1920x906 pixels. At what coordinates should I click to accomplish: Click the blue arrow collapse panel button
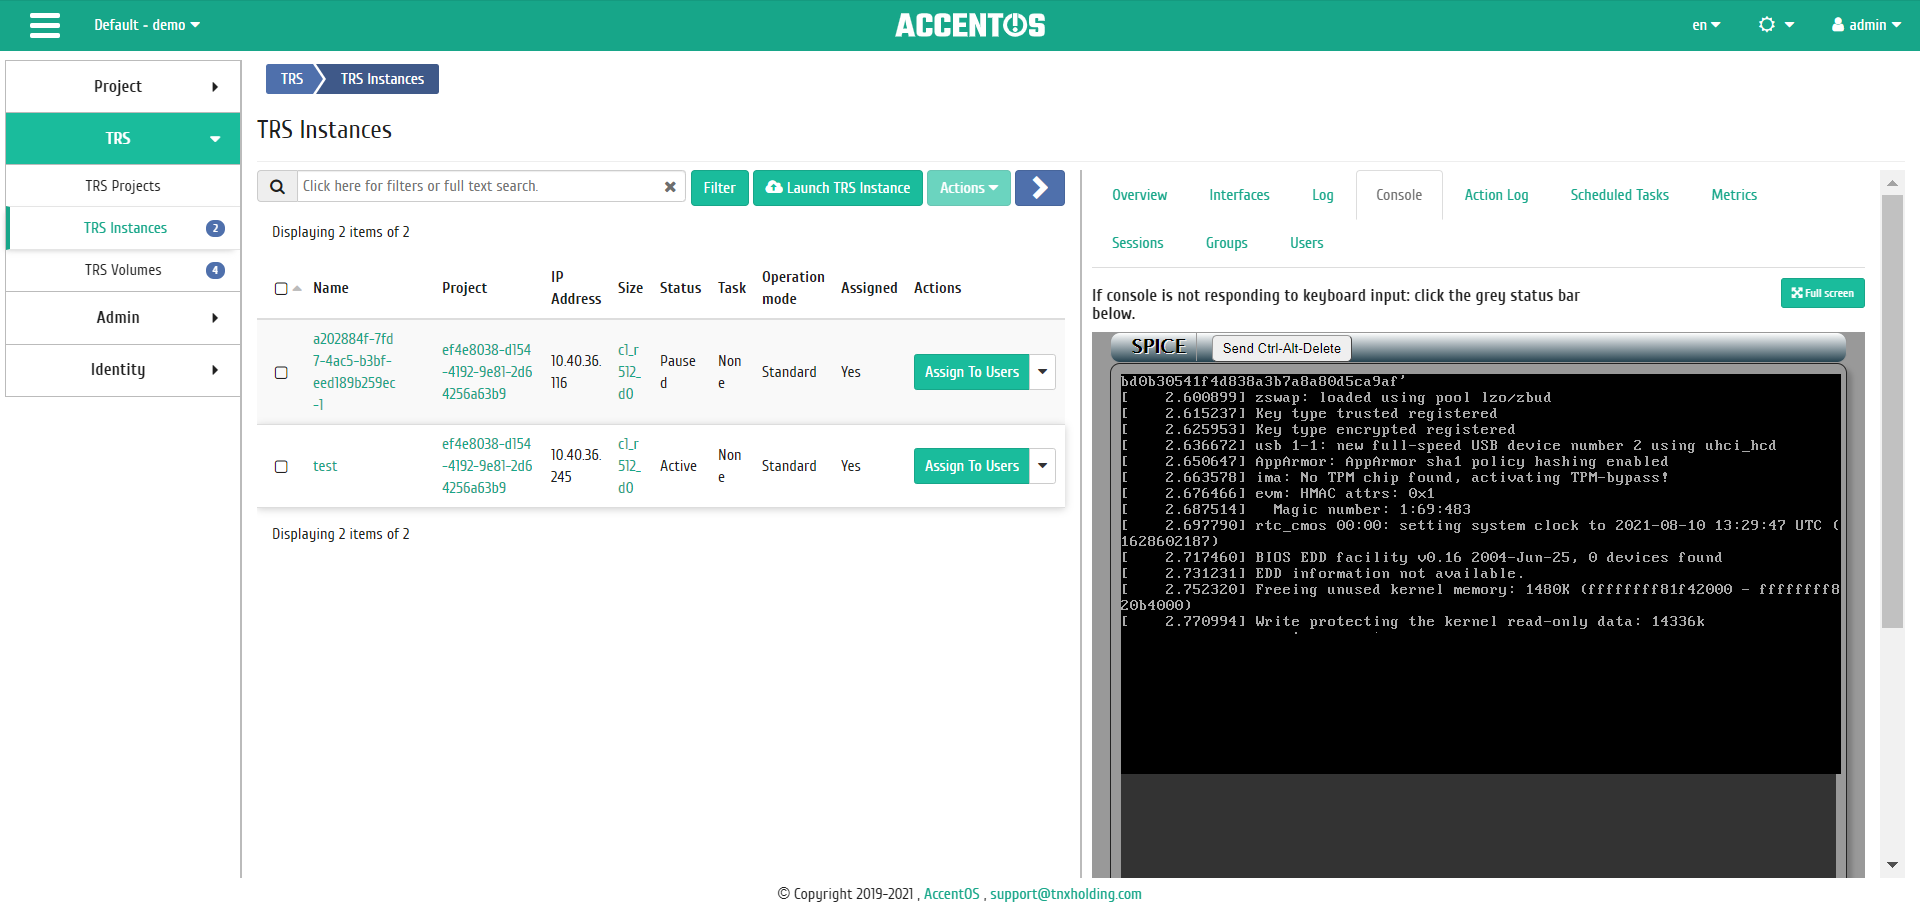tap(1039, 188)
